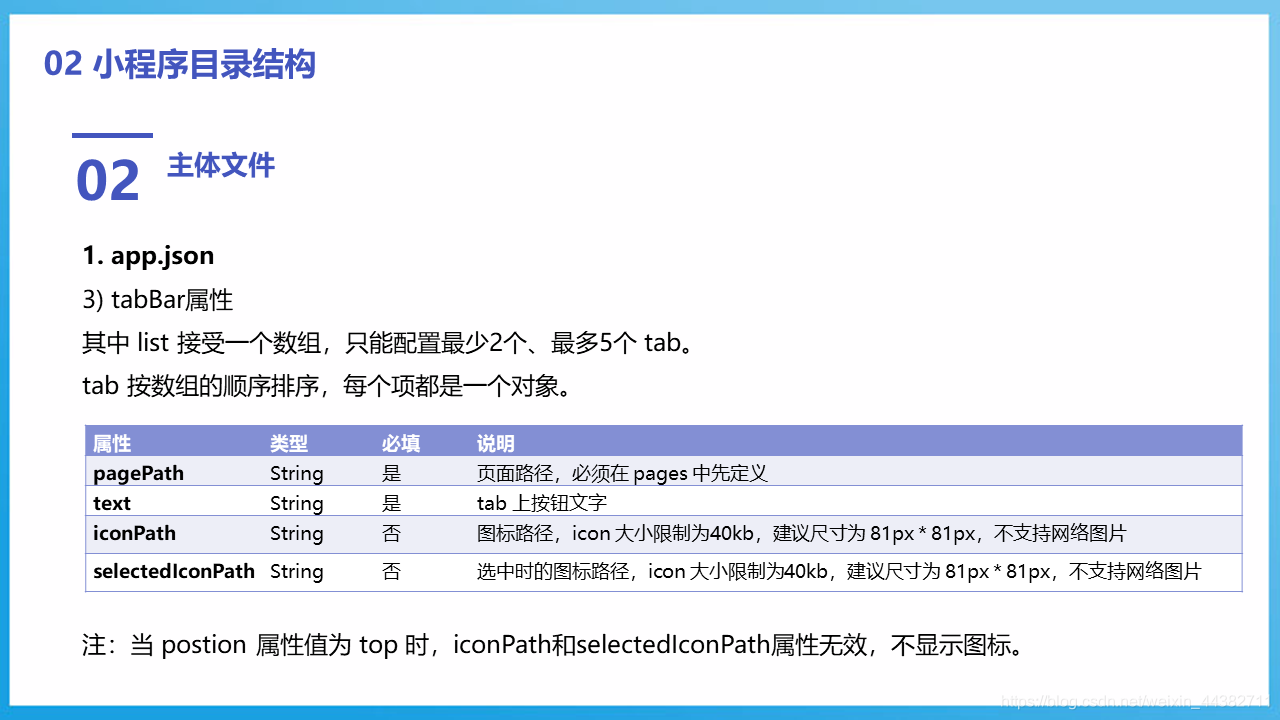The height and width of the screenshot is (720, 1280).
Task: Click description starting '选中时的图标路径'
Action: [x=839, y=571]
